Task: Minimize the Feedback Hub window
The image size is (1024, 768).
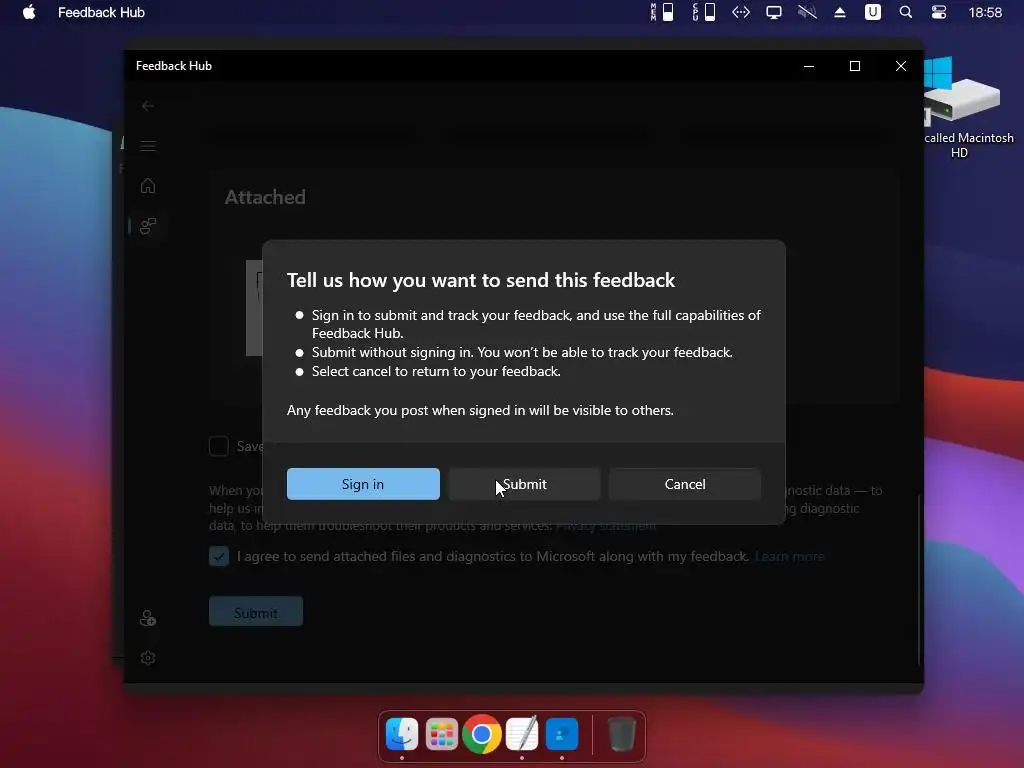Action: pyautogui.click(x=809, y=66)
